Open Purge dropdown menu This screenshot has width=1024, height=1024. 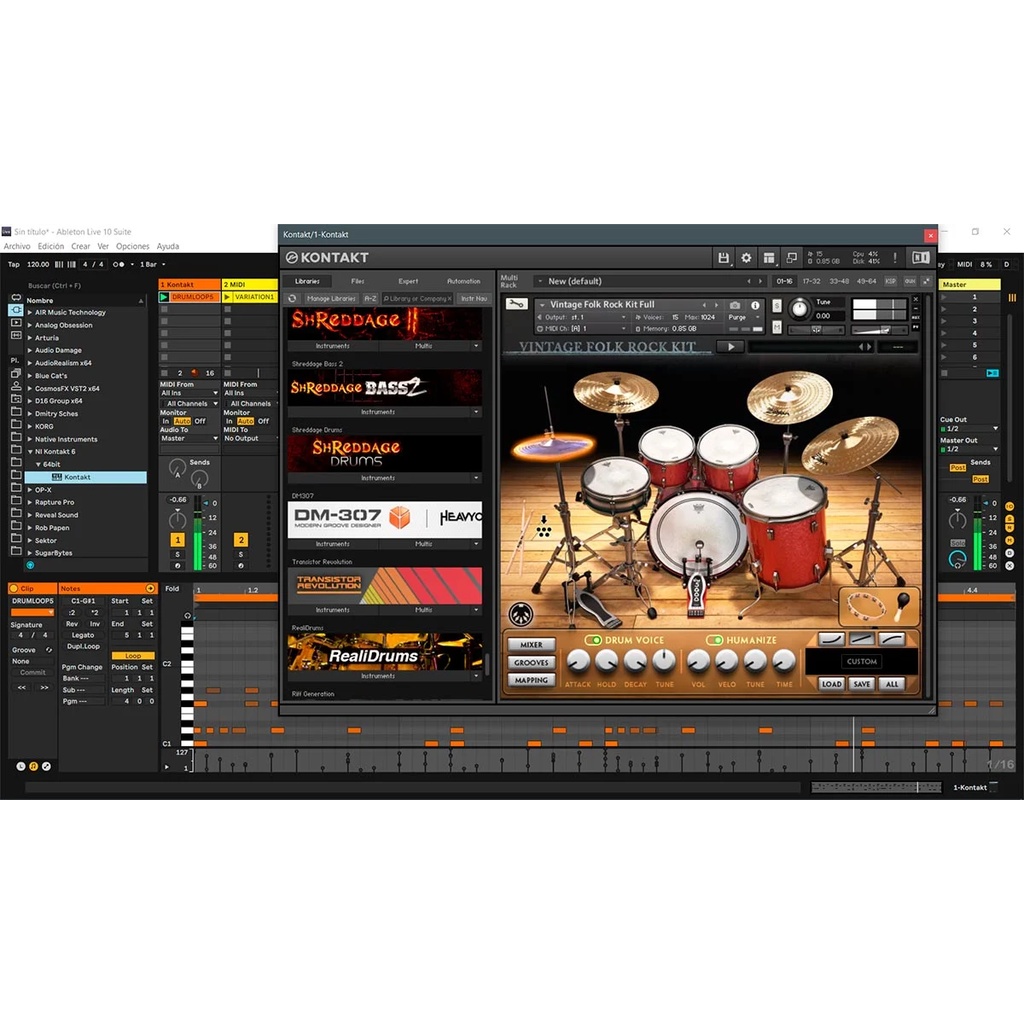744,317
